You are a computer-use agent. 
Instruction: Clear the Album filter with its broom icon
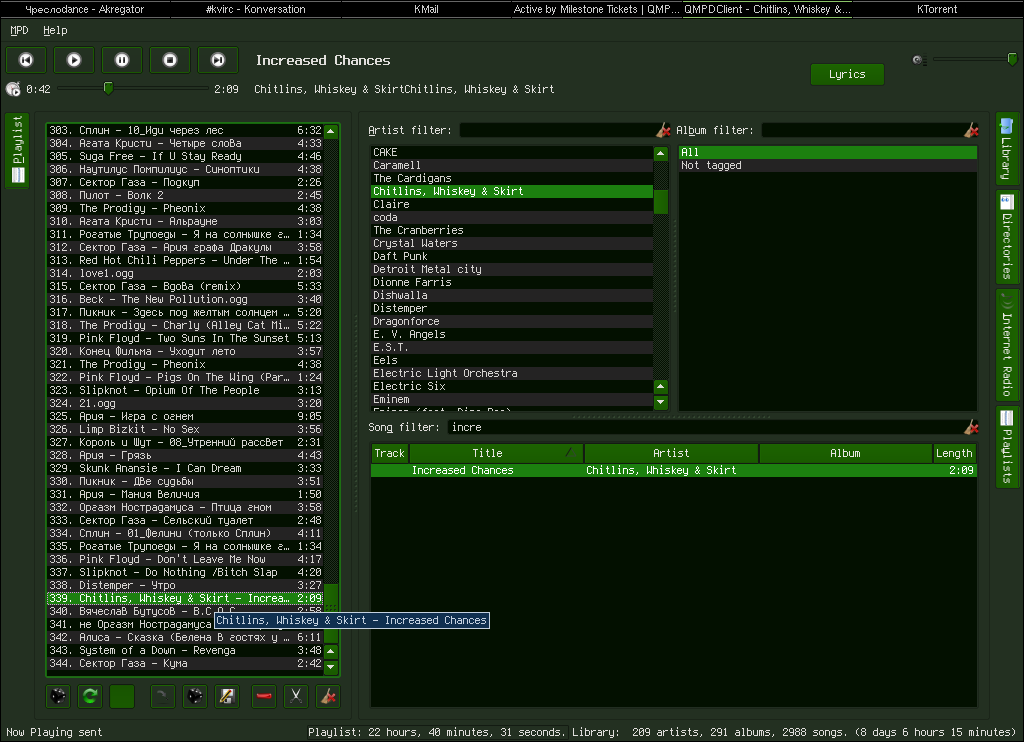point(971,130)
